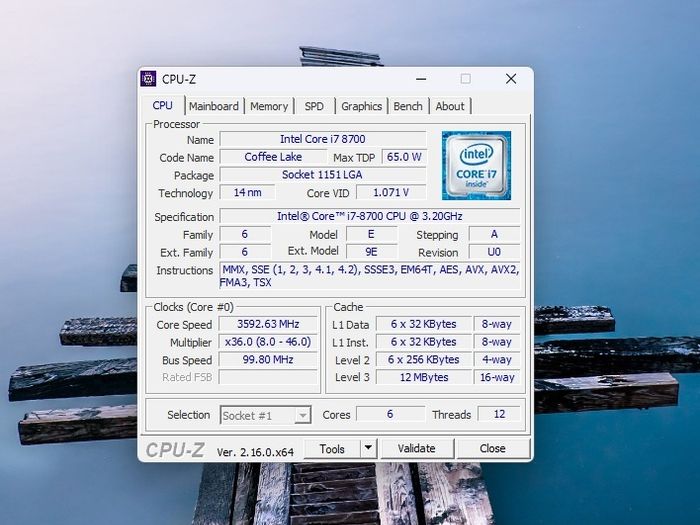The image size is (700, 525).
Task: Click the Cores value 6
Action: tap(390, 414)
